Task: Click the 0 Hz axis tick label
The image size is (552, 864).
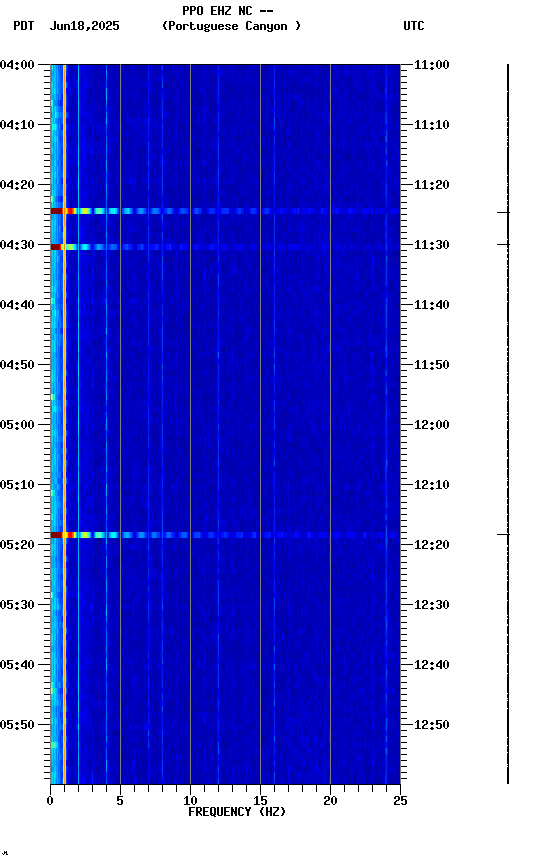Action: (50, 801)
